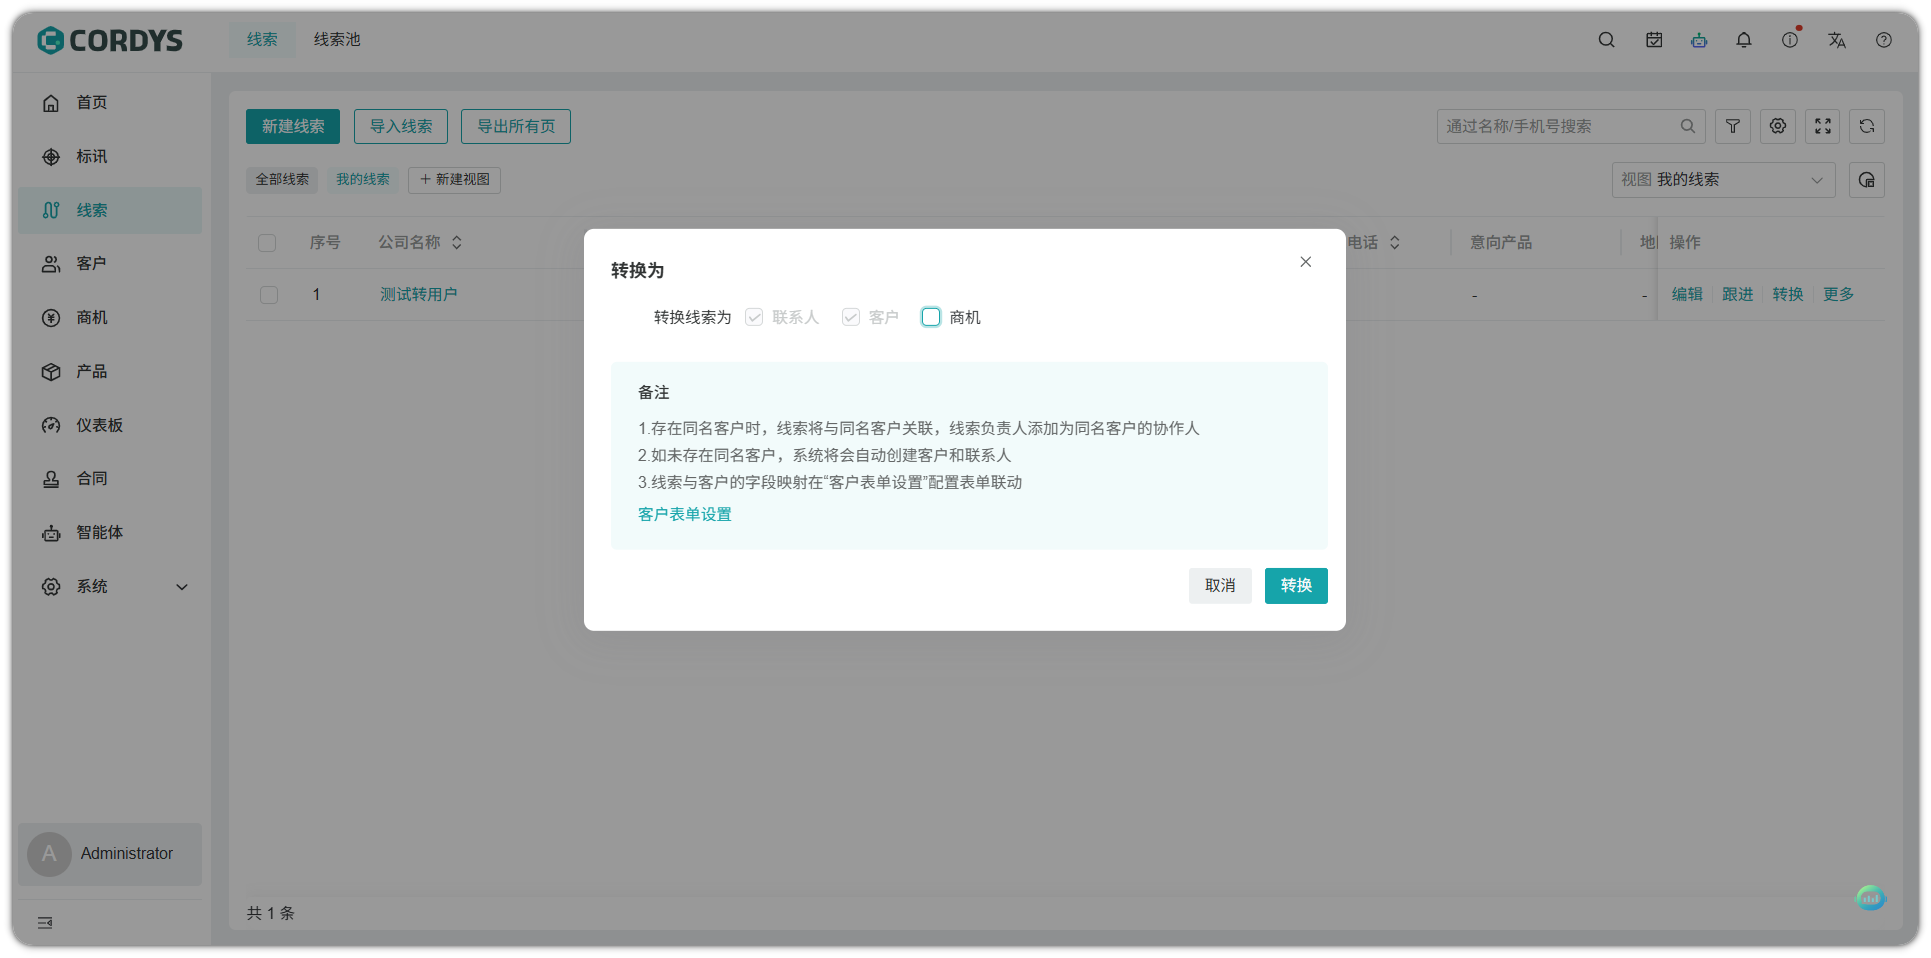Switch language via the translation icon
Viewport: 1931px width, 958px height.
click(1836, 40)
